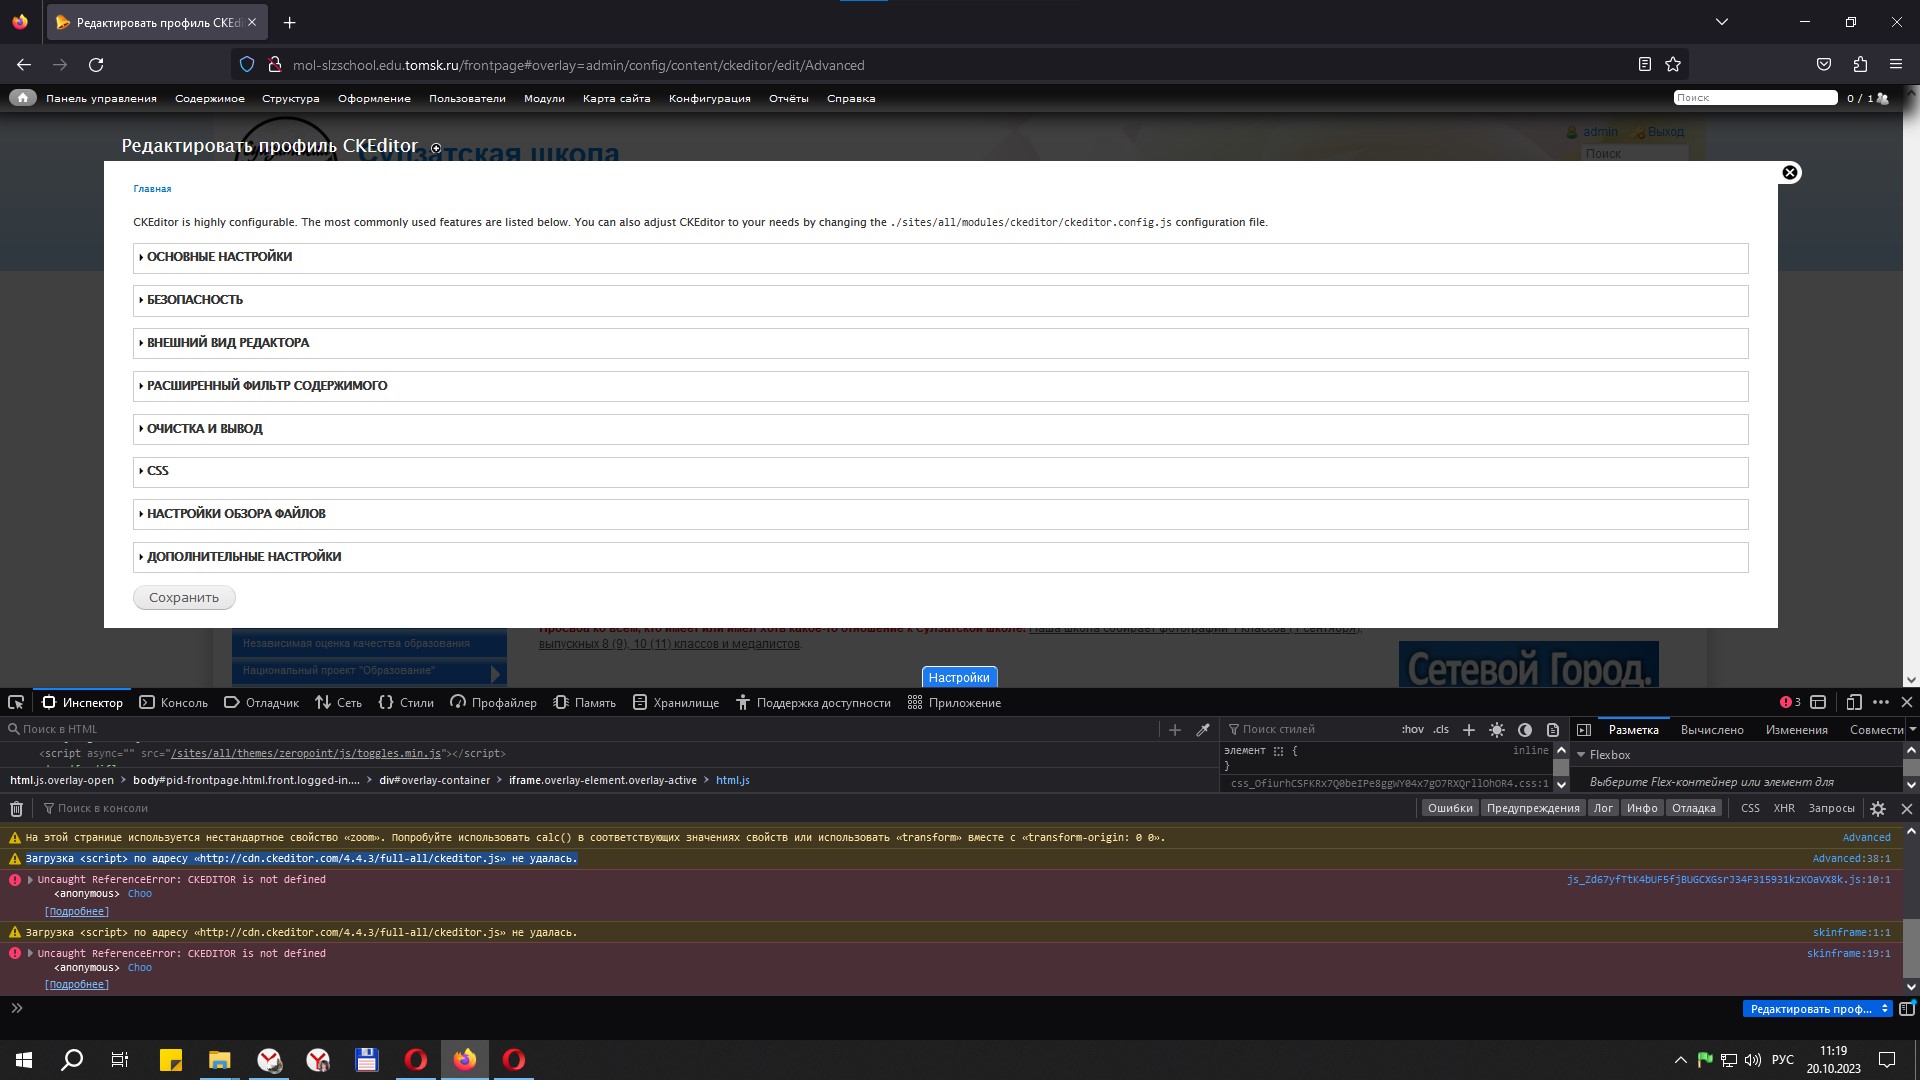This screenshot has width=1920, height=1080.
Task: Add a new style rule with the plus icon
Action: [1469, 730]
